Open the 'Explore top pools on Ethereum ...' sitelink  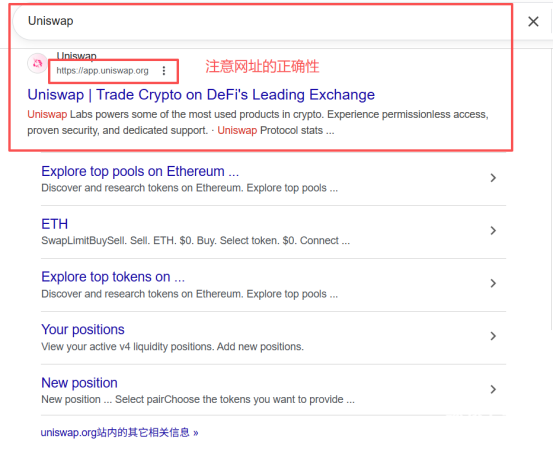point(140,171)
